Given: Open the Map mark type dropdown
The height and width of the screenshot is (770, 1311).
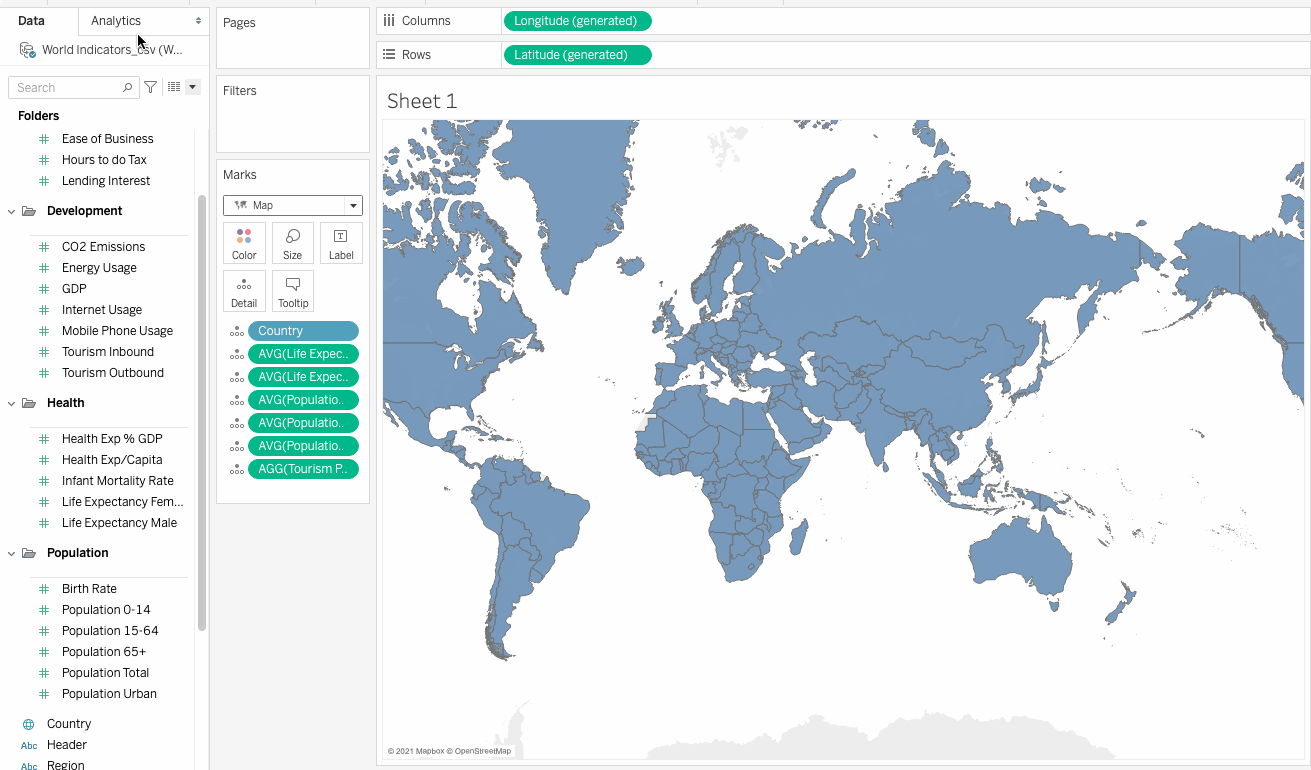Looking at the screenshot, I should [x=351, y=205].
